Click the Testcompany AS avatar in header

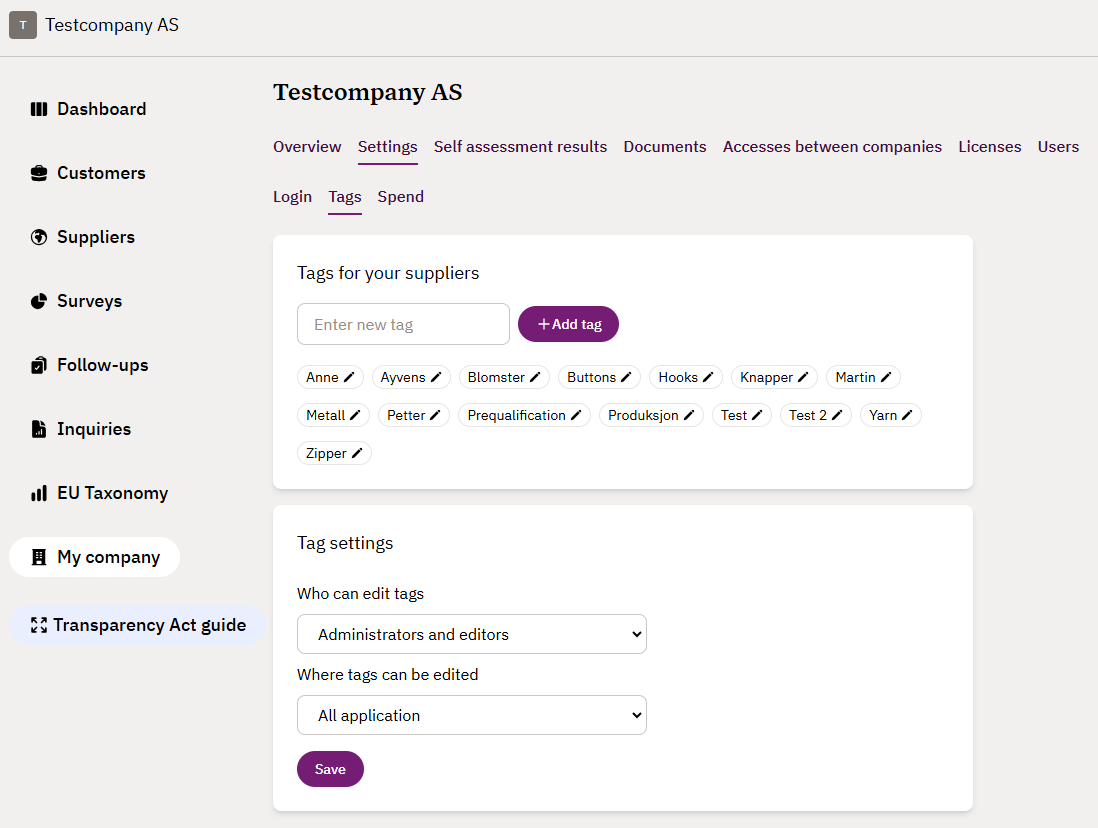click(x=23, y=25)
